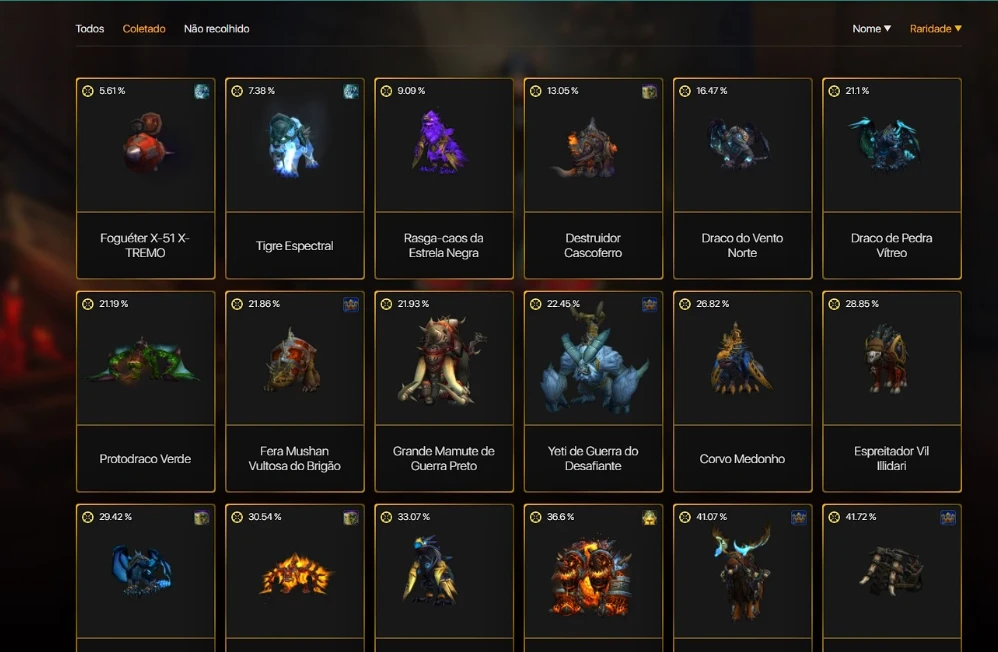Click the source badge icon on Foguéter X-51 X-TREMO card
The width and height of the screenshot is (998, 652).
202,92
